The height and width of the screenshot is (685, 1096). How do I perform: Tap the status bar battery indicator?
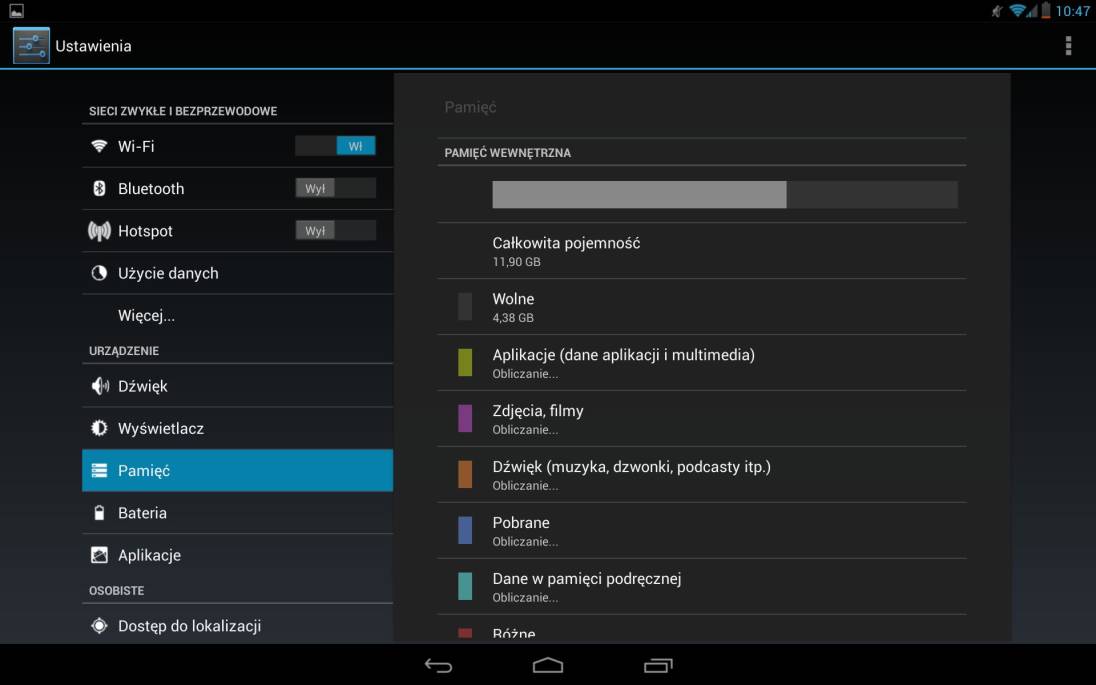pyautogui.click(x=1046, y=10)
